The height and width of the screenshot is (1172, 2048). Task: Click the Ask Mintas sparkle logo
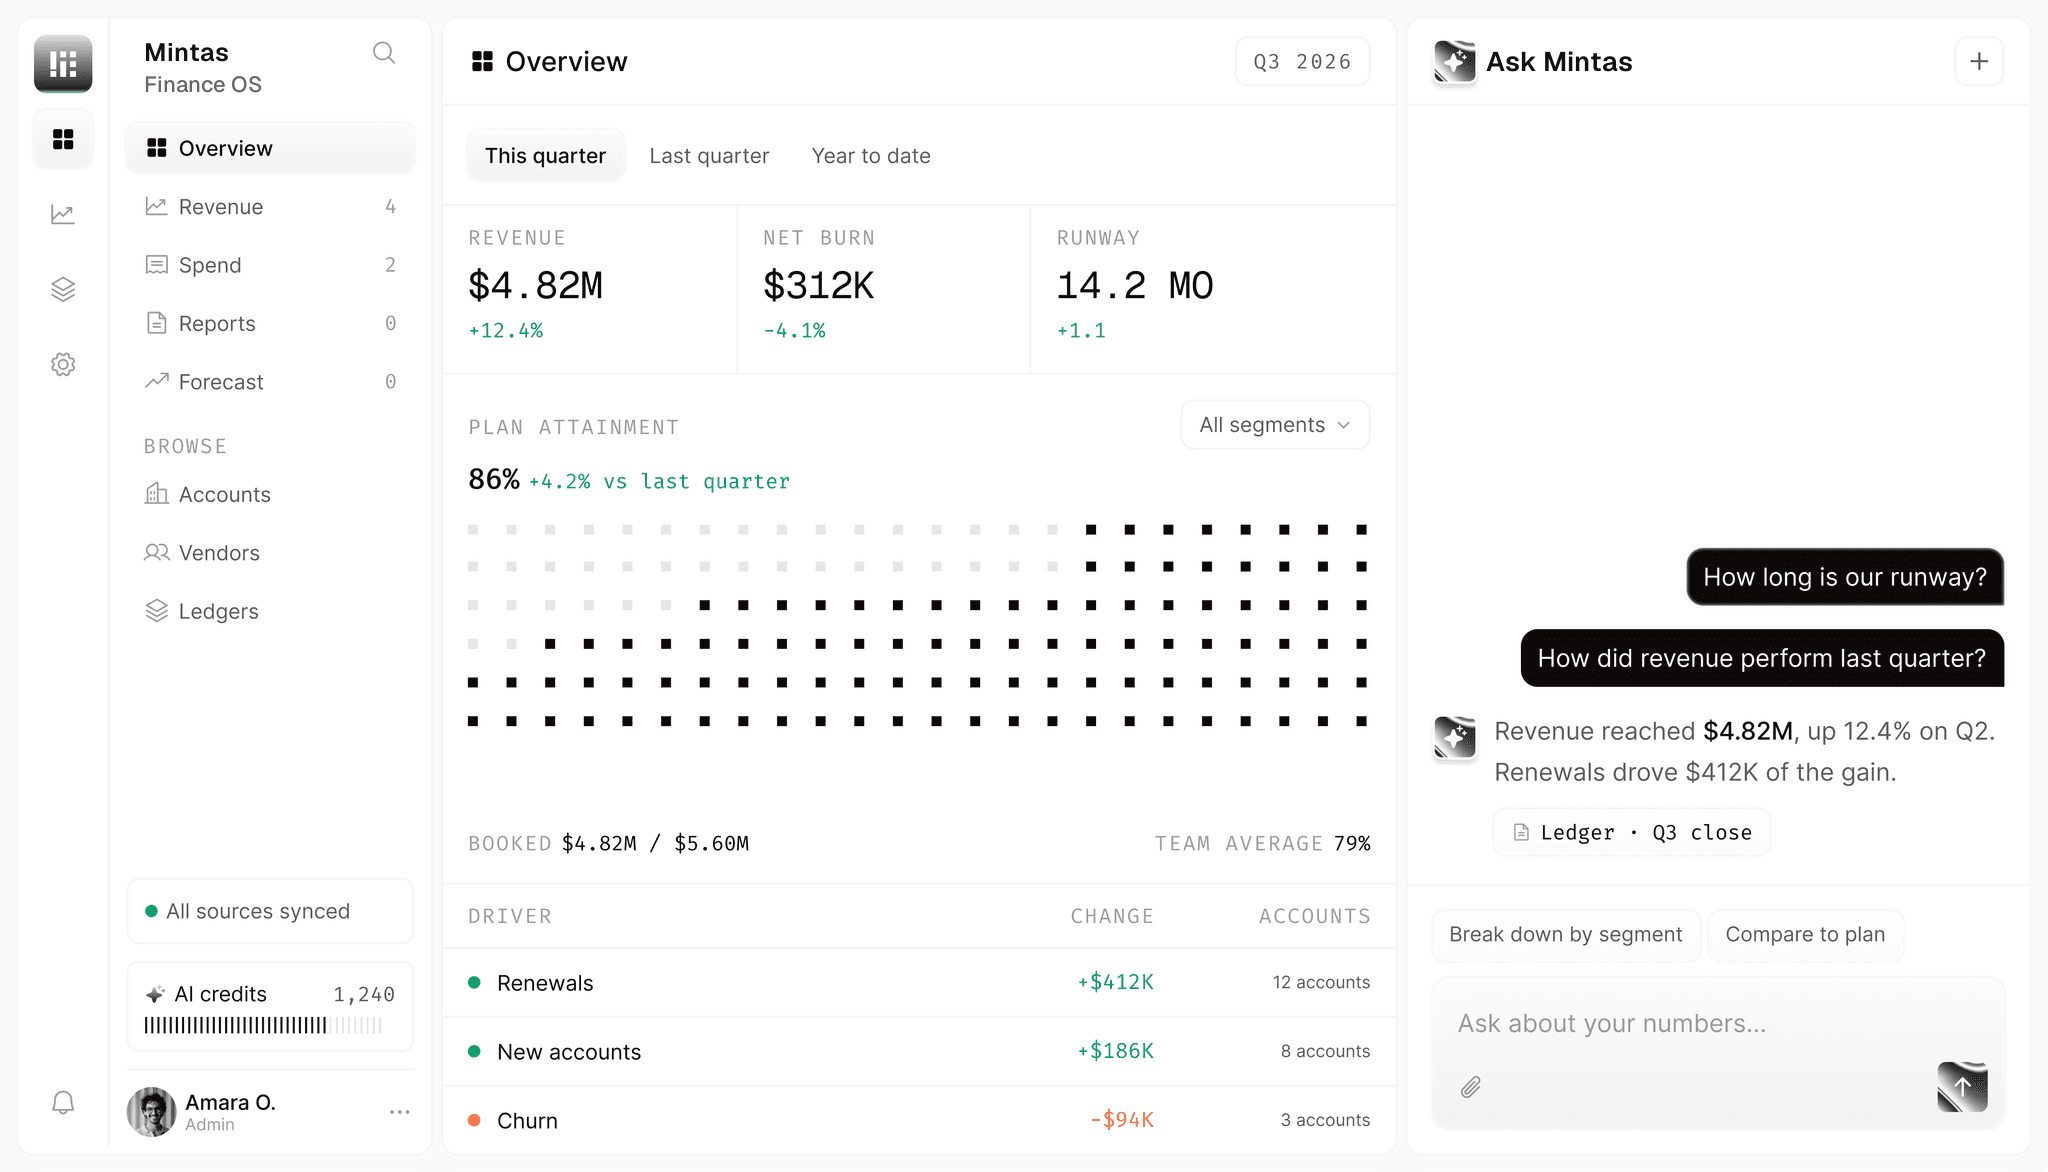(x=1455, y=62)
